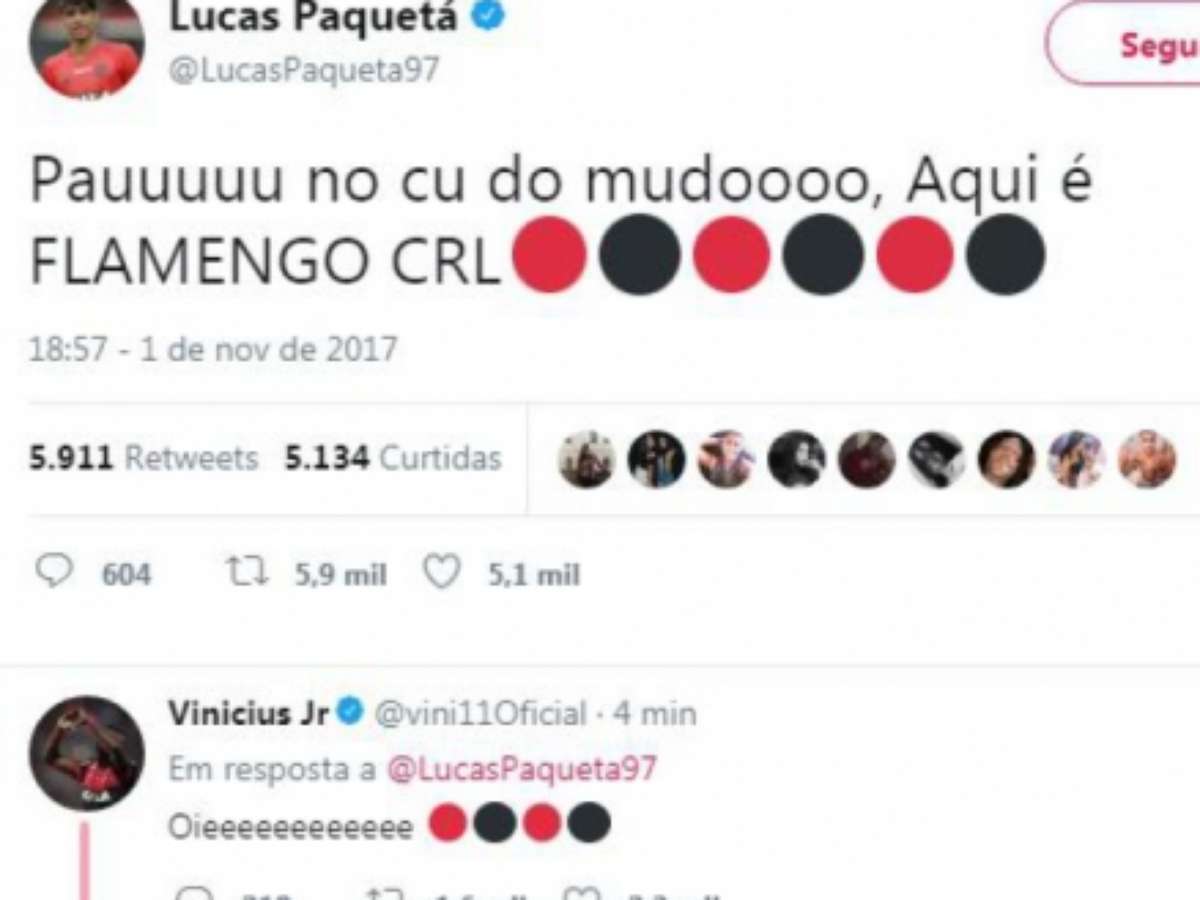Open Vinicius Jr's profile avatar
This screenshot has height=900, width=1200.
[86, 753]
